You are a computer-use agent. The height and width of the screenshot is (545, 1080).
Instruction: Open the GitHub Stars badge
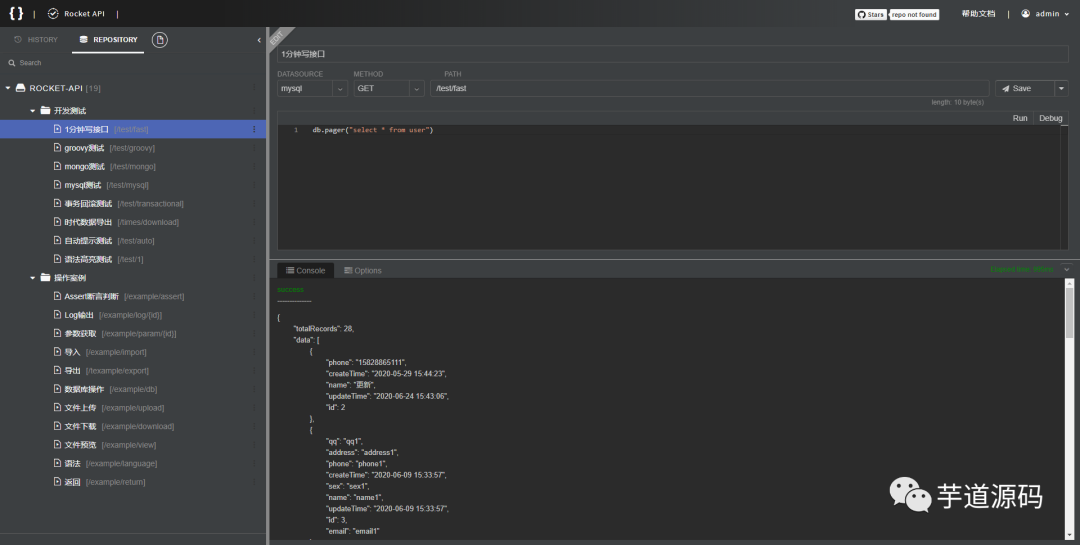871,14
